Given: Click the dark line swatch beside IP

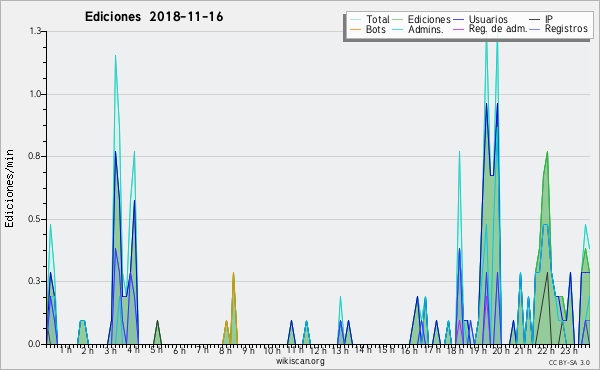Looking at the screenshot, I should click(x=535, y=20).
